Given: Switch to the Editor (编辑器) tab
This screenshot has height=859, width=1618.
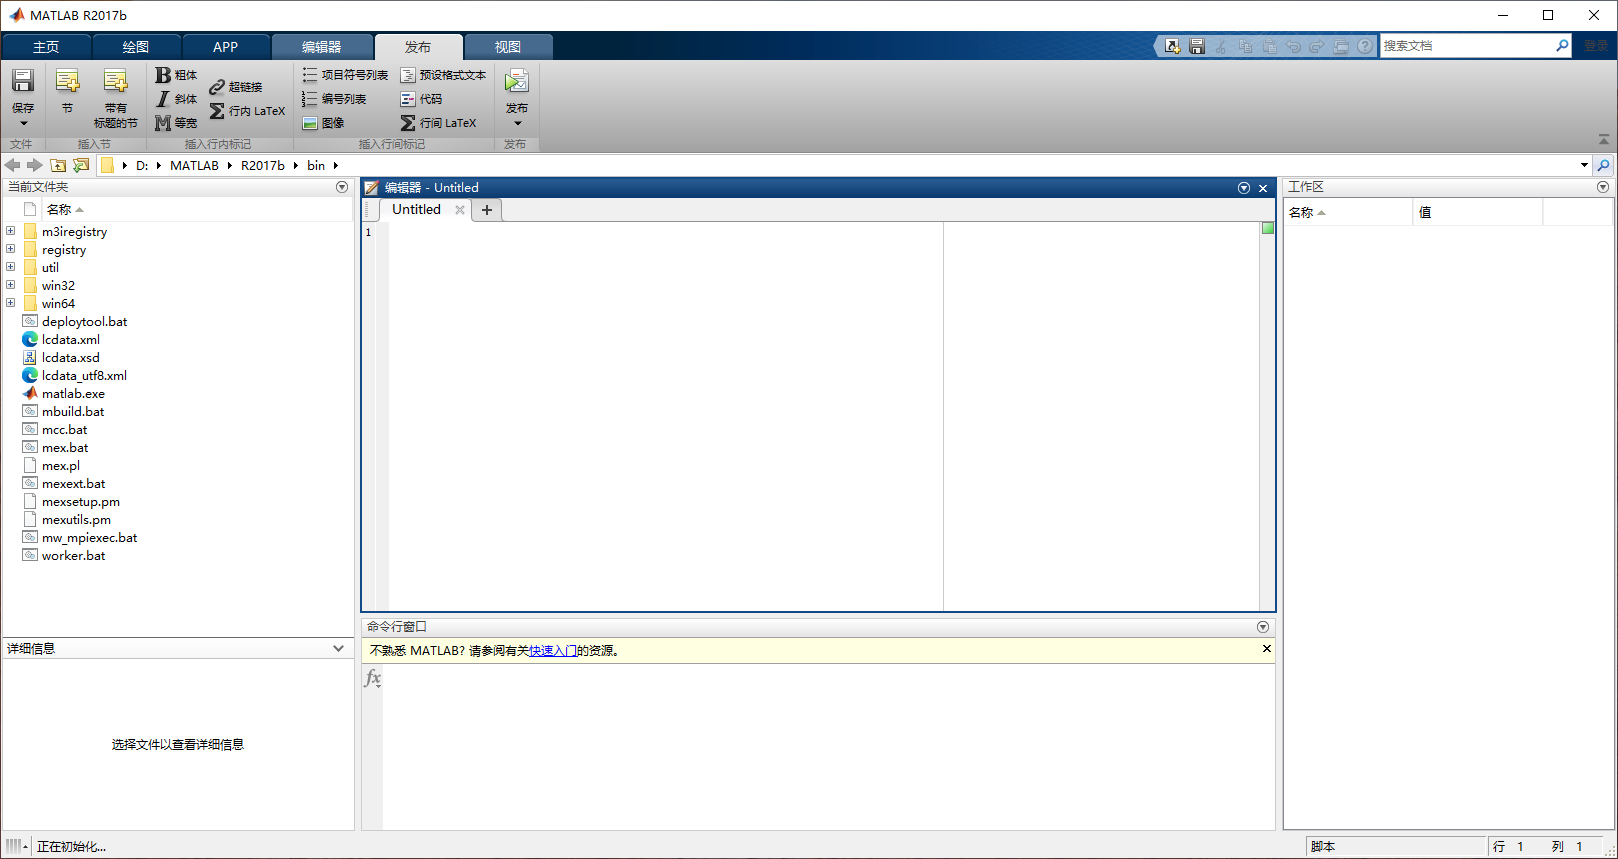Looking at the screenshot, I should [x=322, y=47].
